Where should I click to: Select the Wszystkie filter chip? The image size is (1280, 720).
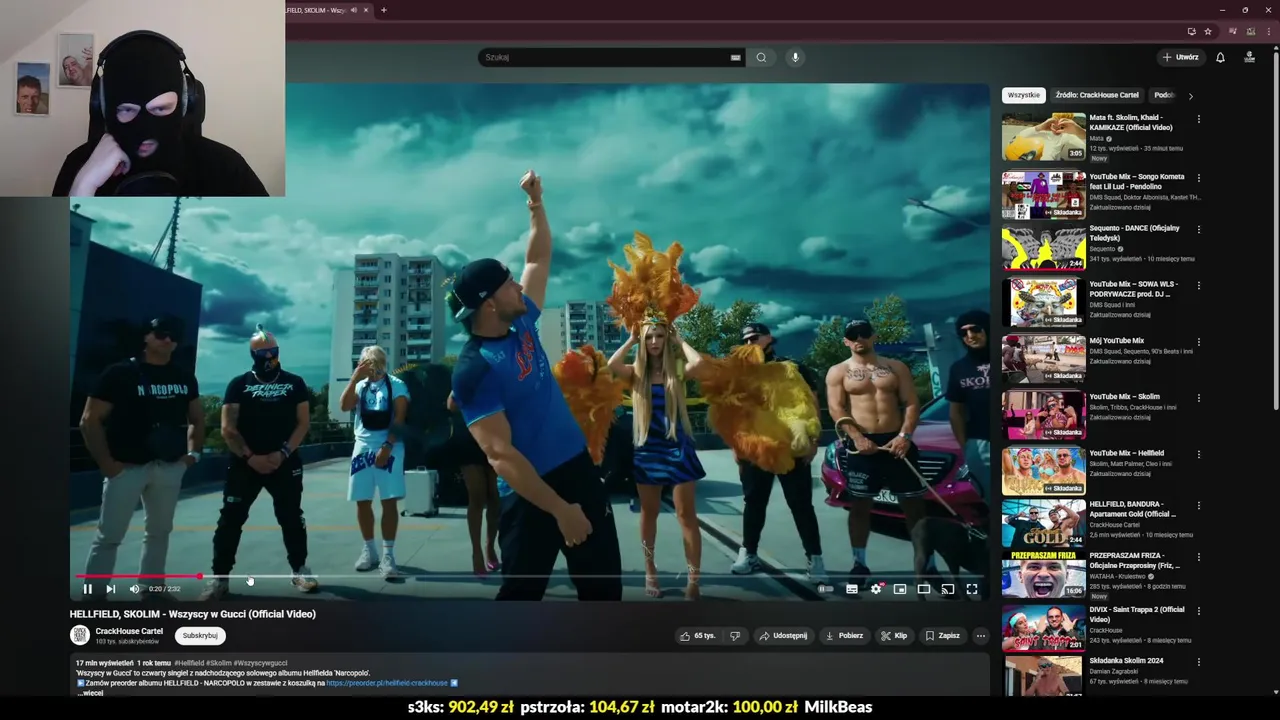1023,95
